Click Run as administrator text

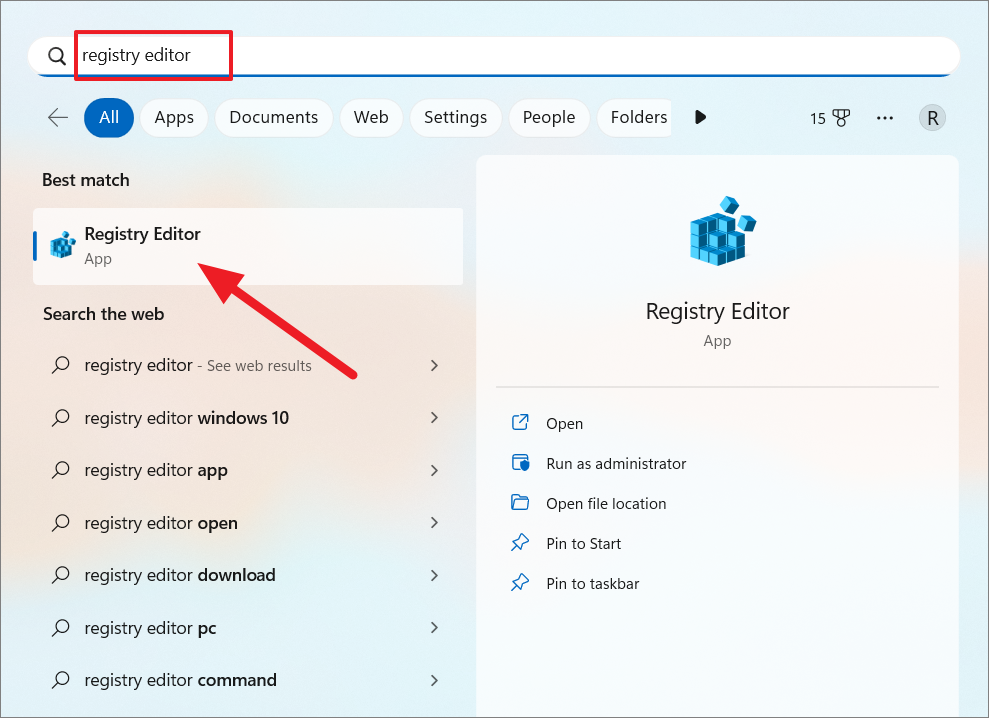[x=616, y=464]
